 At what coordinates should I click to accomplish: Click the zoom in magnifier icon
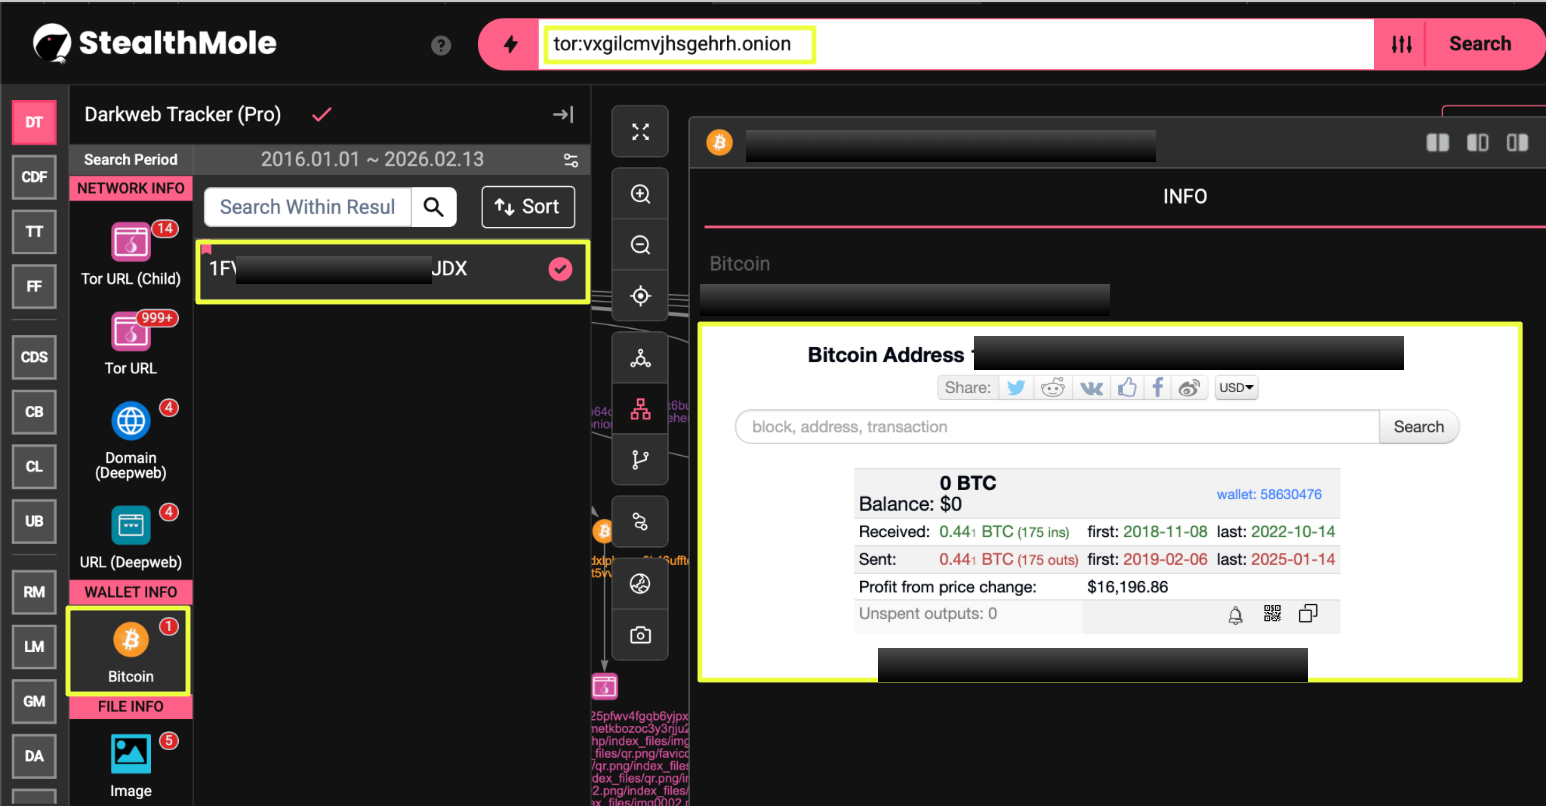(640, 194)
